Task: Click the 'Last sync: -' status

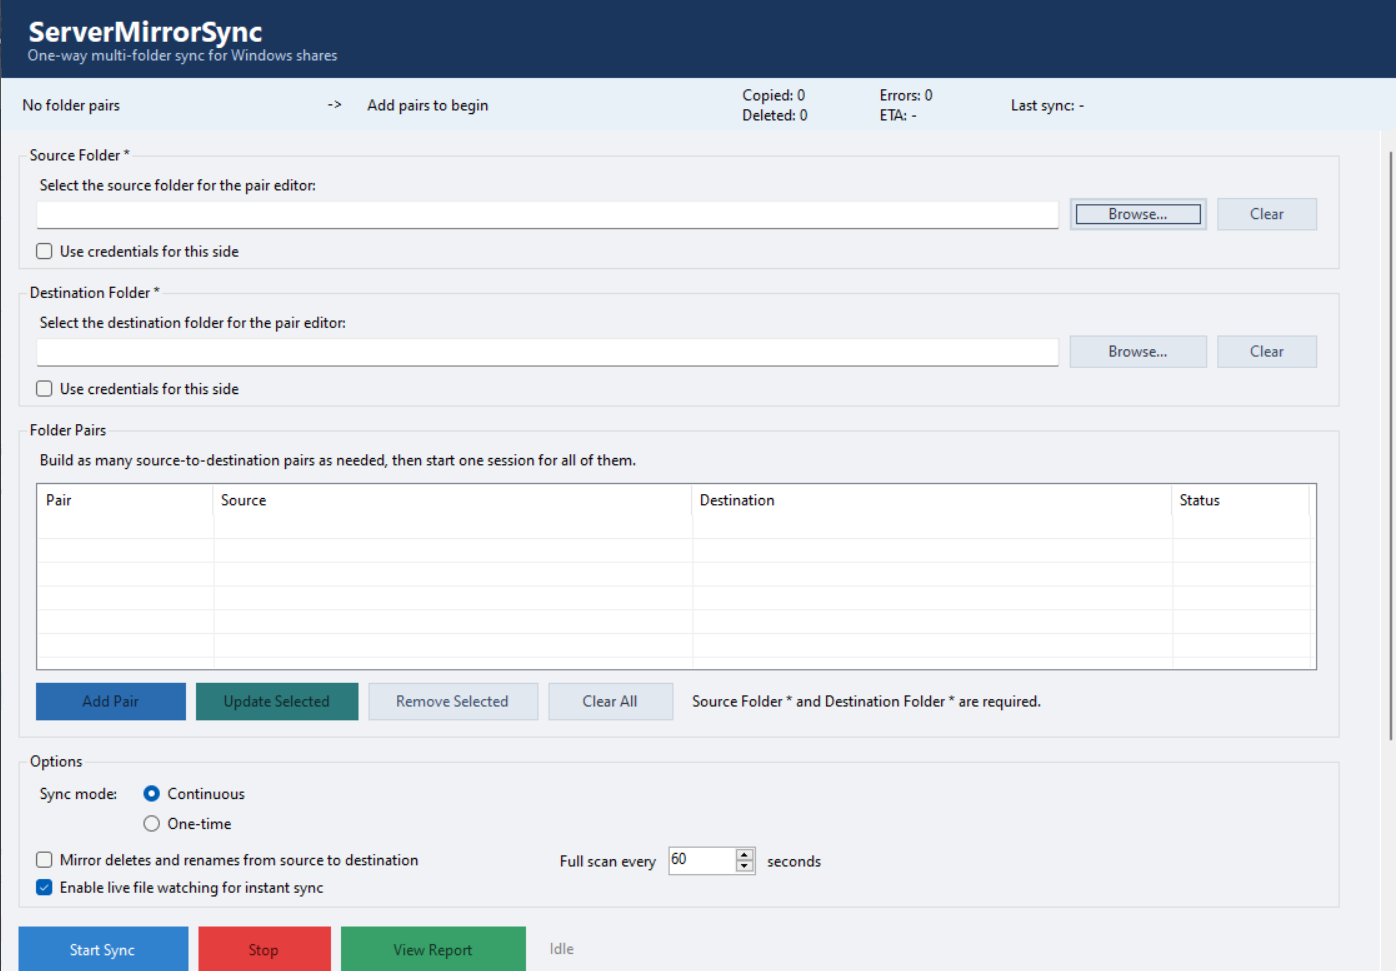Action: point(1047,105)
